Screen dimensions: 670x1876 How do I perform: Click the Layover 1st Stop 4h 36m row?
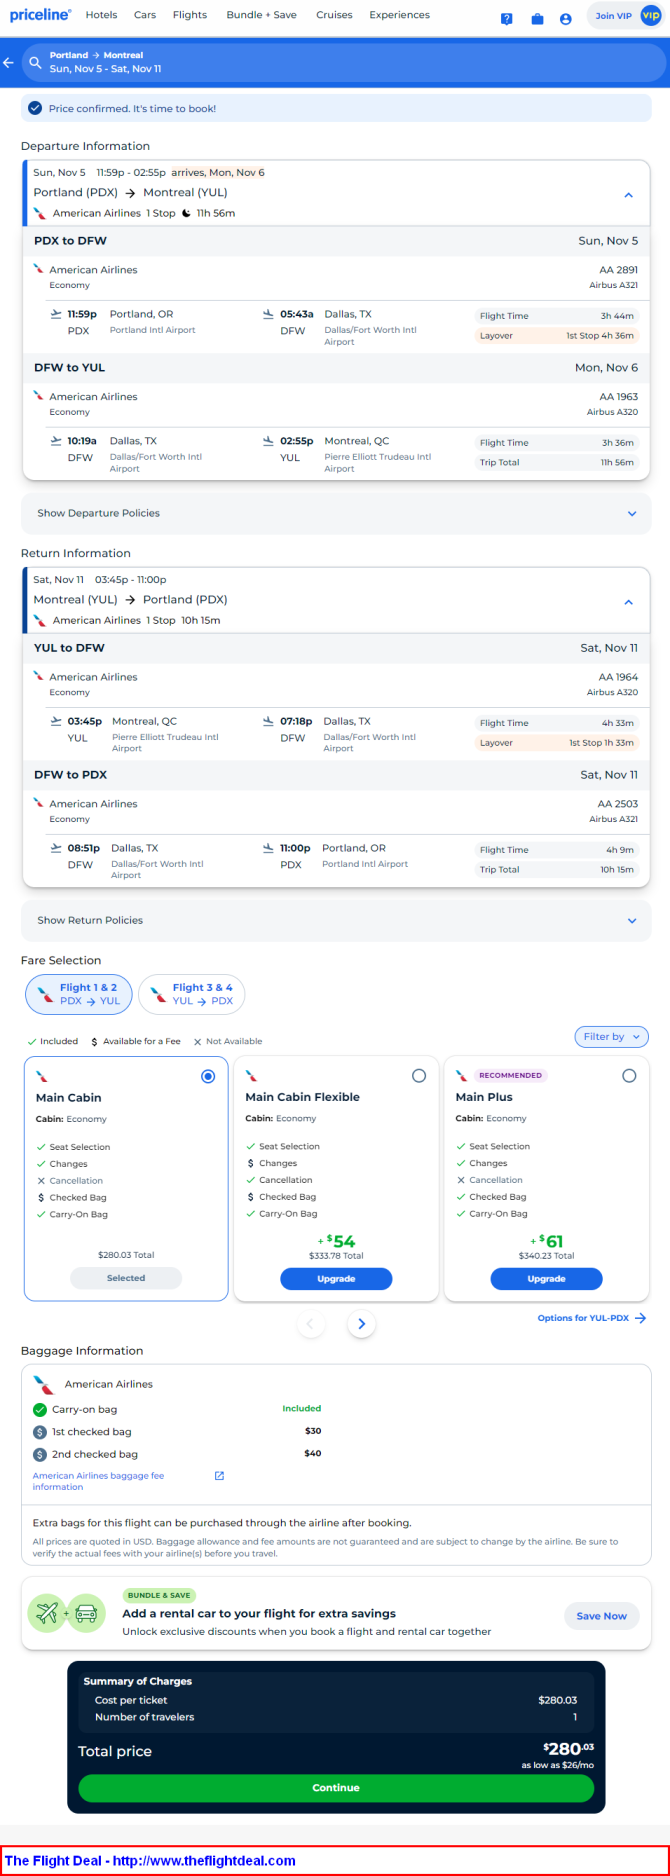point(556,336)
